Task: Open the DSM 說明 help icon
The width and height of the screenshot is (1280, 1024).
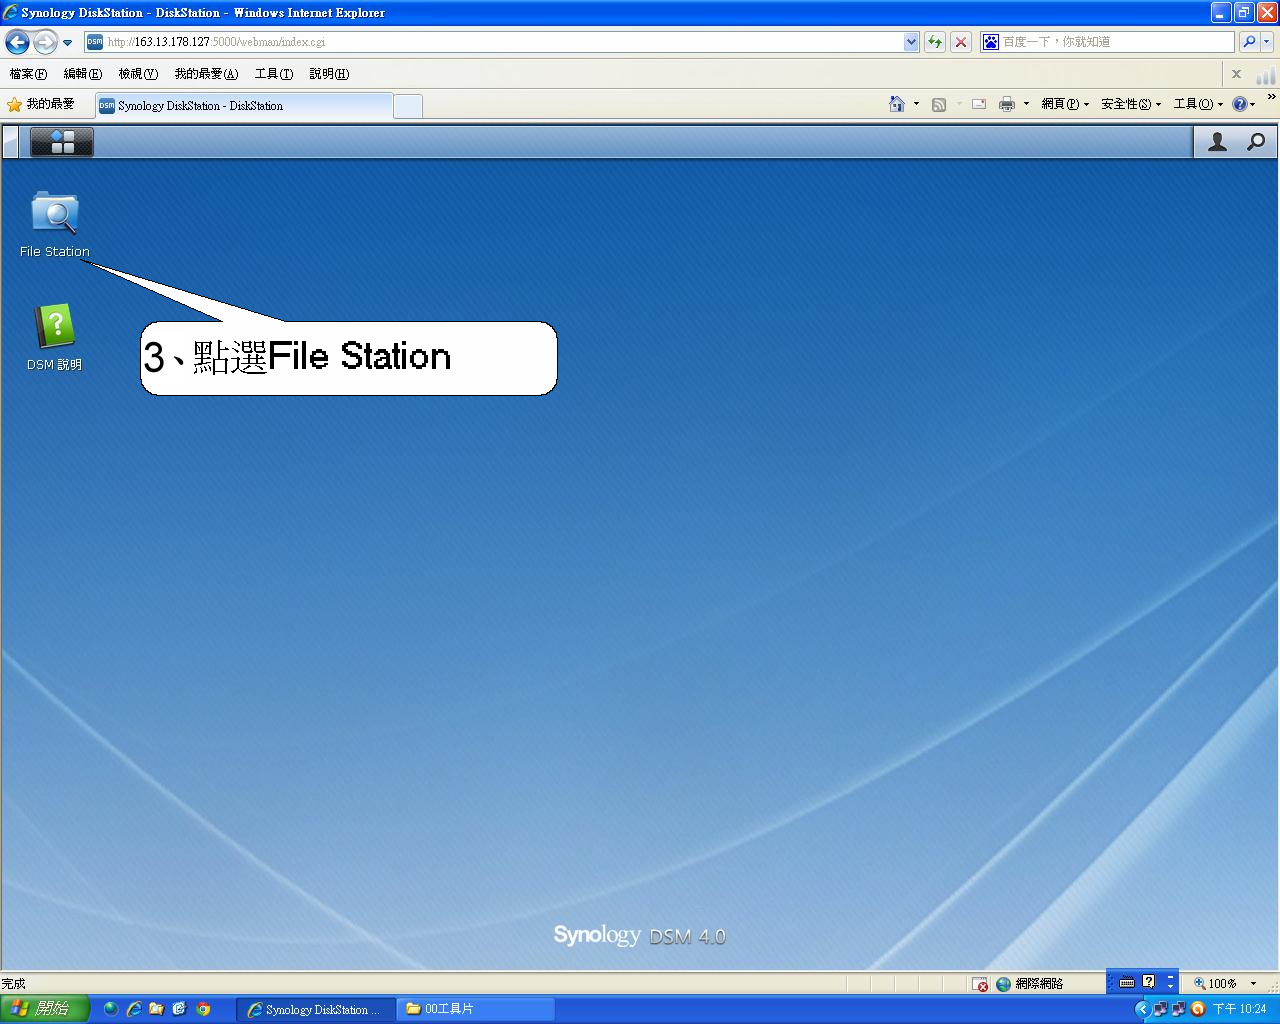Action: click(x=55, y=337)
